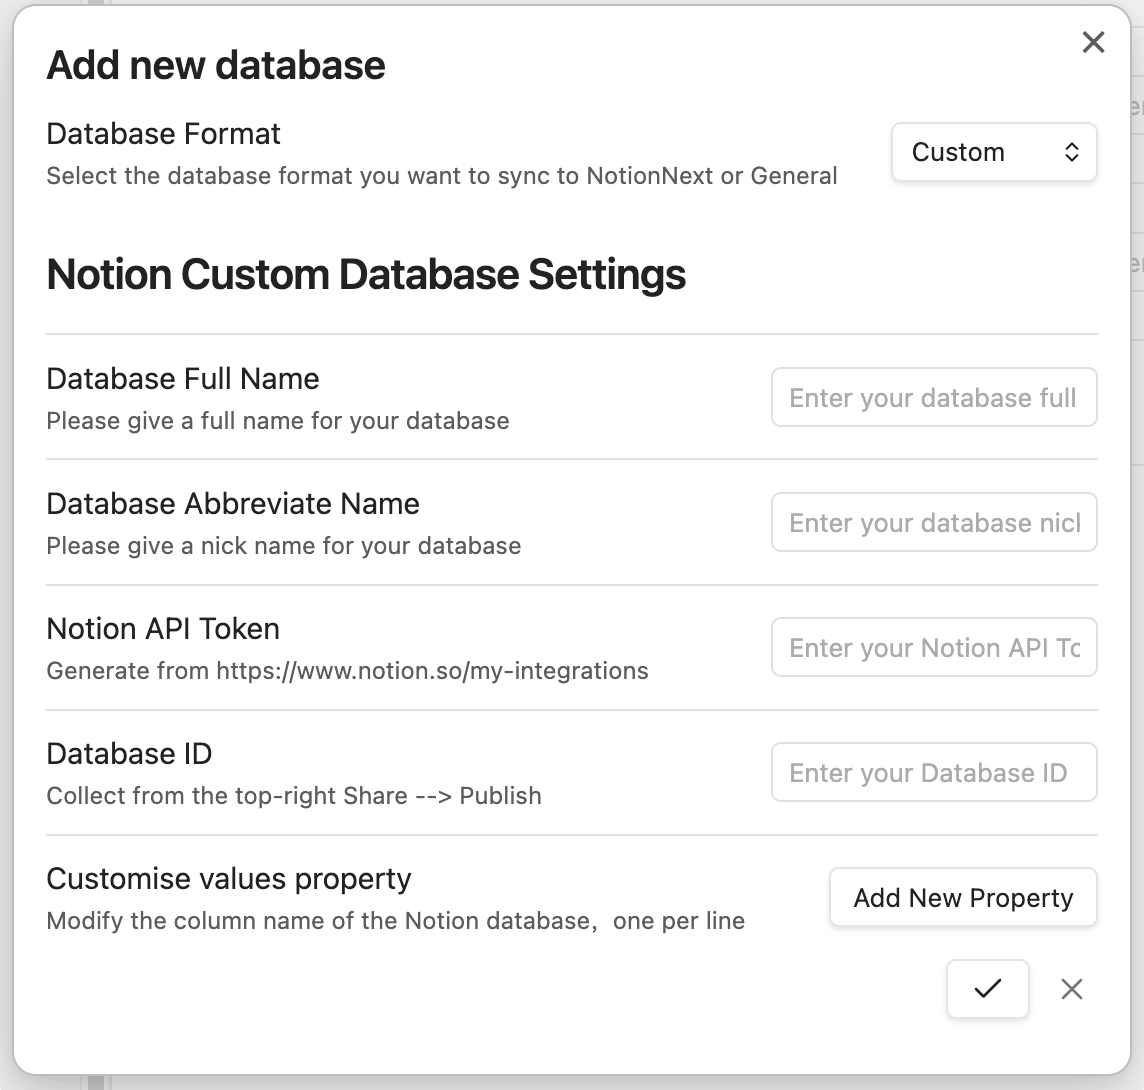Click the 'Database ID' setting label
This screenshot has height=1090, width=1144.
click(x=129, y=754)
